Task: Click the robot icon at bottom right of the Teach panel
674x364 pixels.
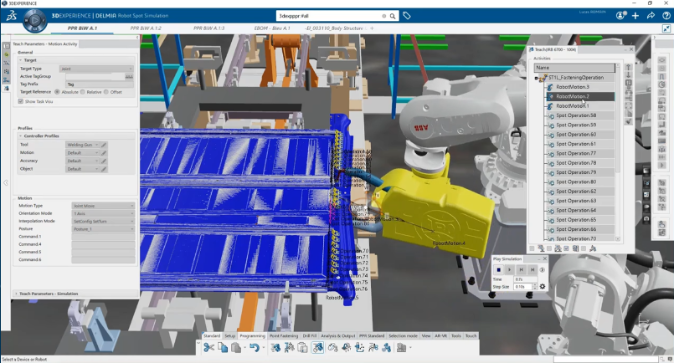Action: (593, 248)
